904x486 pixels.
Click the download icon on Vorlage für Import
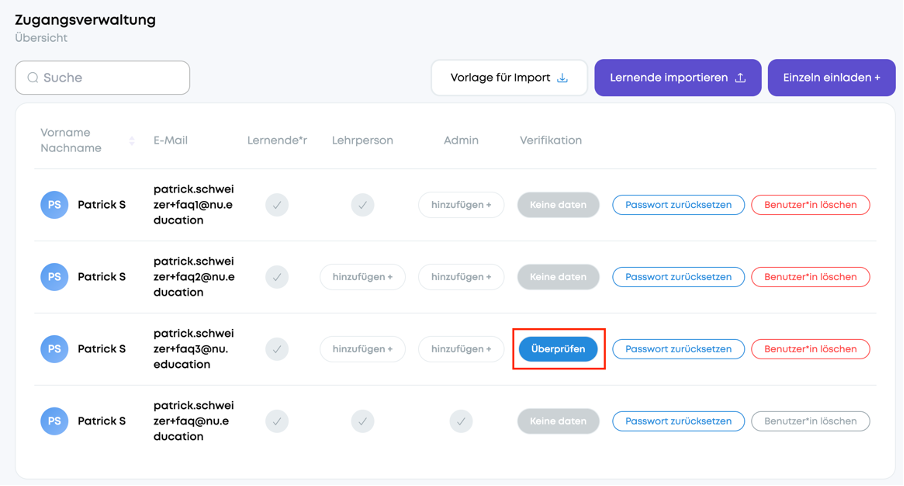563,78
